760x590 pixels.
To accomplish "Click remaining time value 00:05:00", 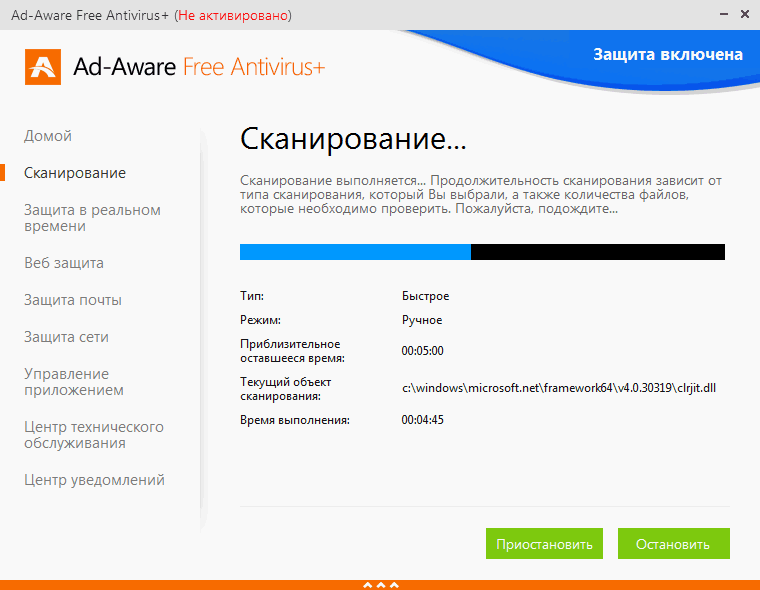I will tap(423, 351).
